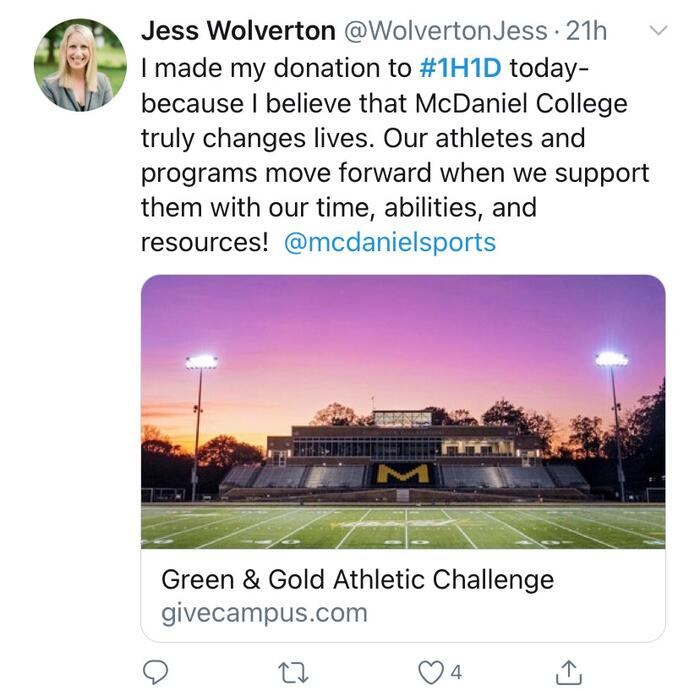Visit the @mcdanielsports mention
This screenshot has height=691, width=700.
point(389,242)
